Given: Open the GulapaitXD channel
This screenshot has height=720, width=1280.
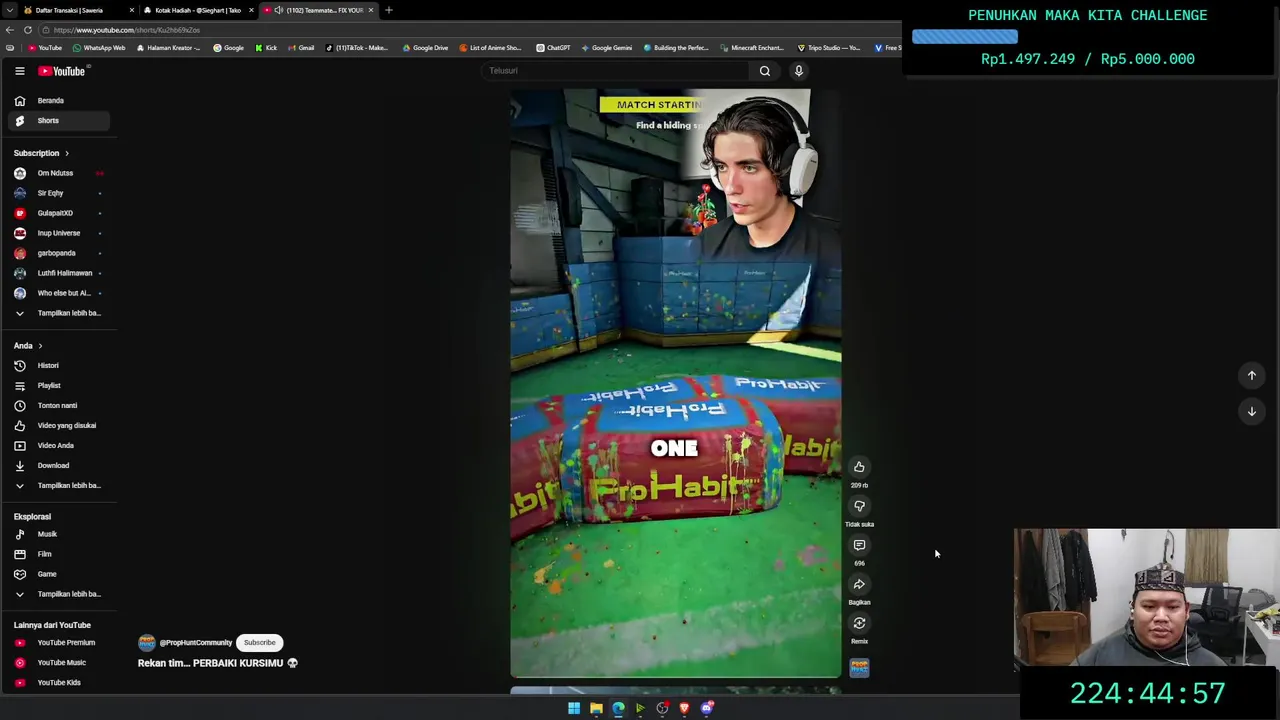Looking at the screenshot, I should [x=59, y=213].
